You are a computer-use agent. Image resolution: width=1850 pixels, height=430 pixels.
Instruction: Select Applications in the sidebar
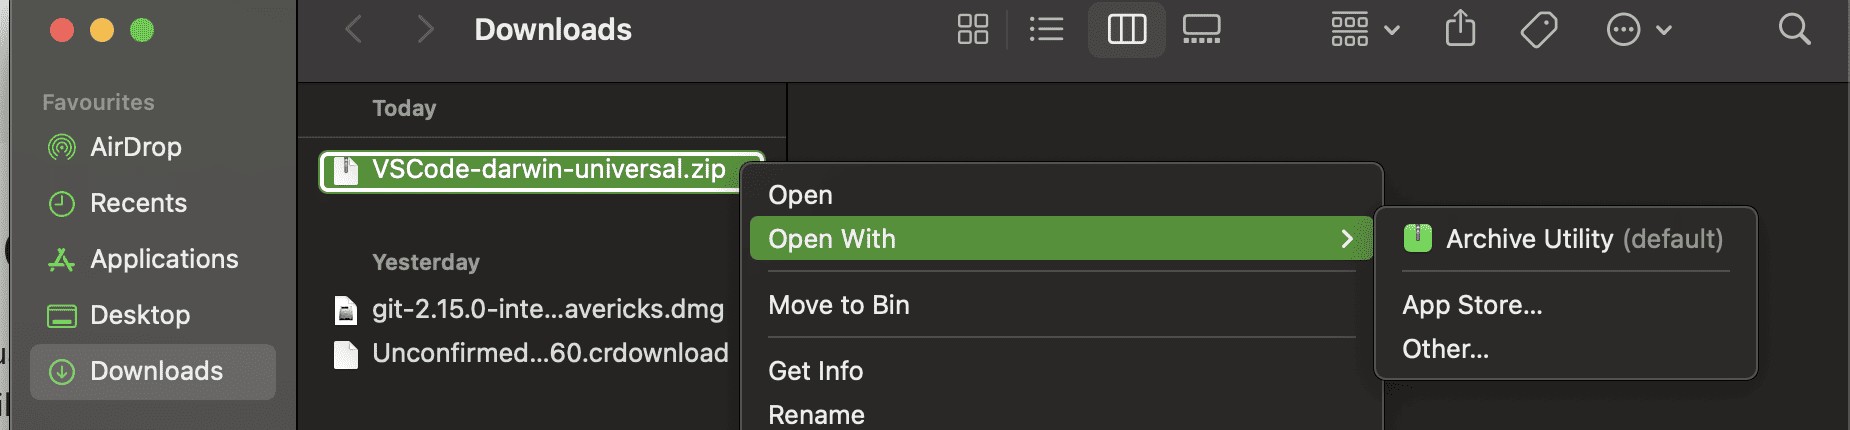tap(163, 259)
